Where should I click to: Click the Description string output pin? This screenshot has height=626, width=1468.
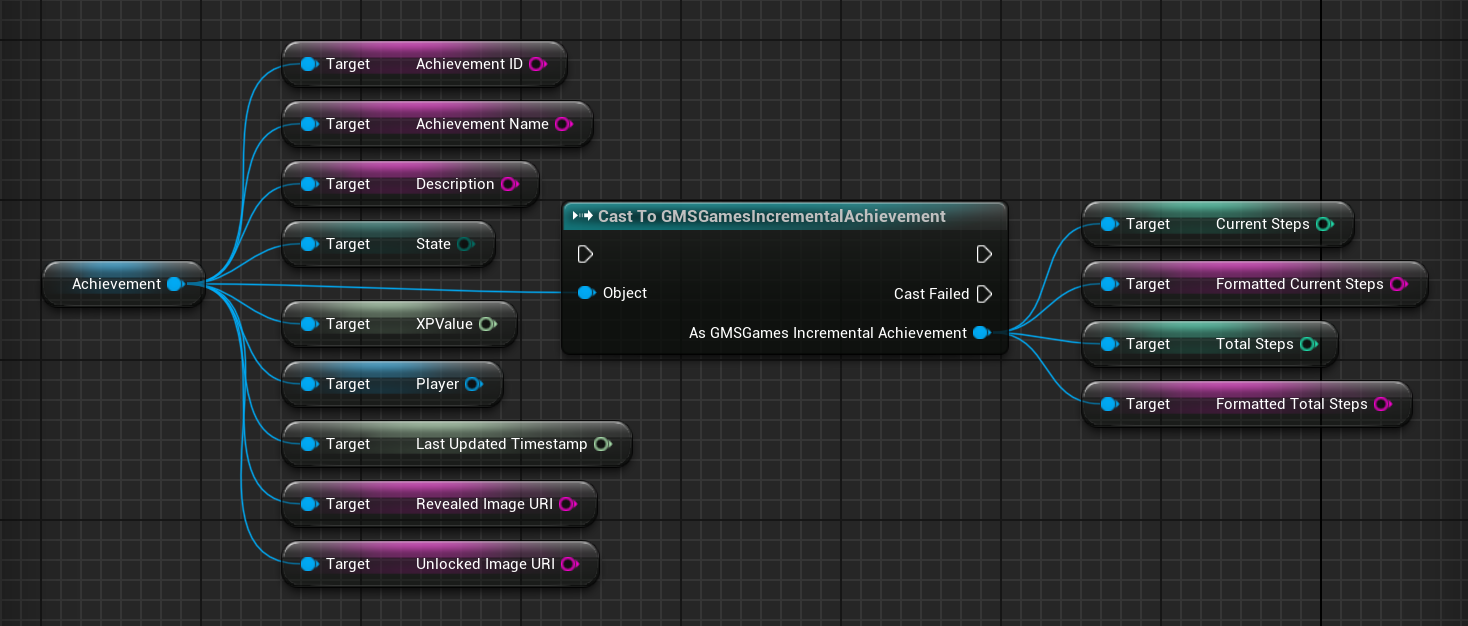point(509,184)
